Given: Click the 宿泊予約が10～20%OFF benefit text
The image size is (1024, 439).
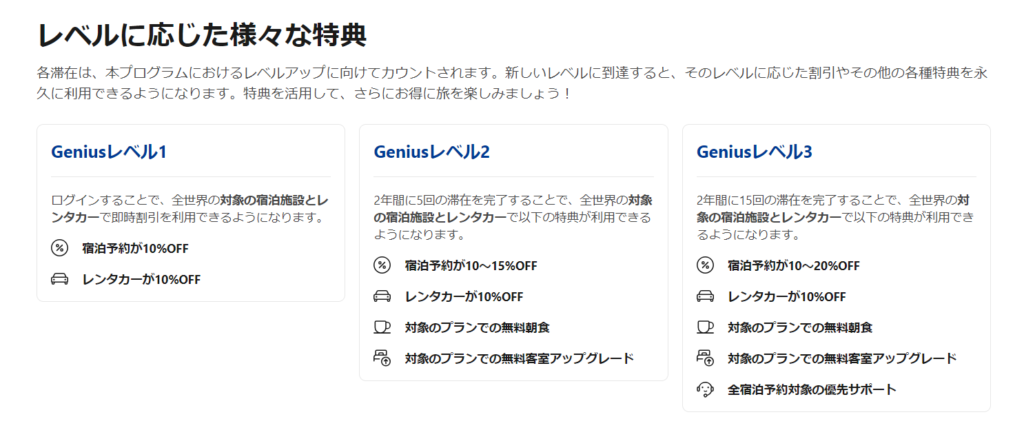Looking at the screenshot, I should pos(793,266).
